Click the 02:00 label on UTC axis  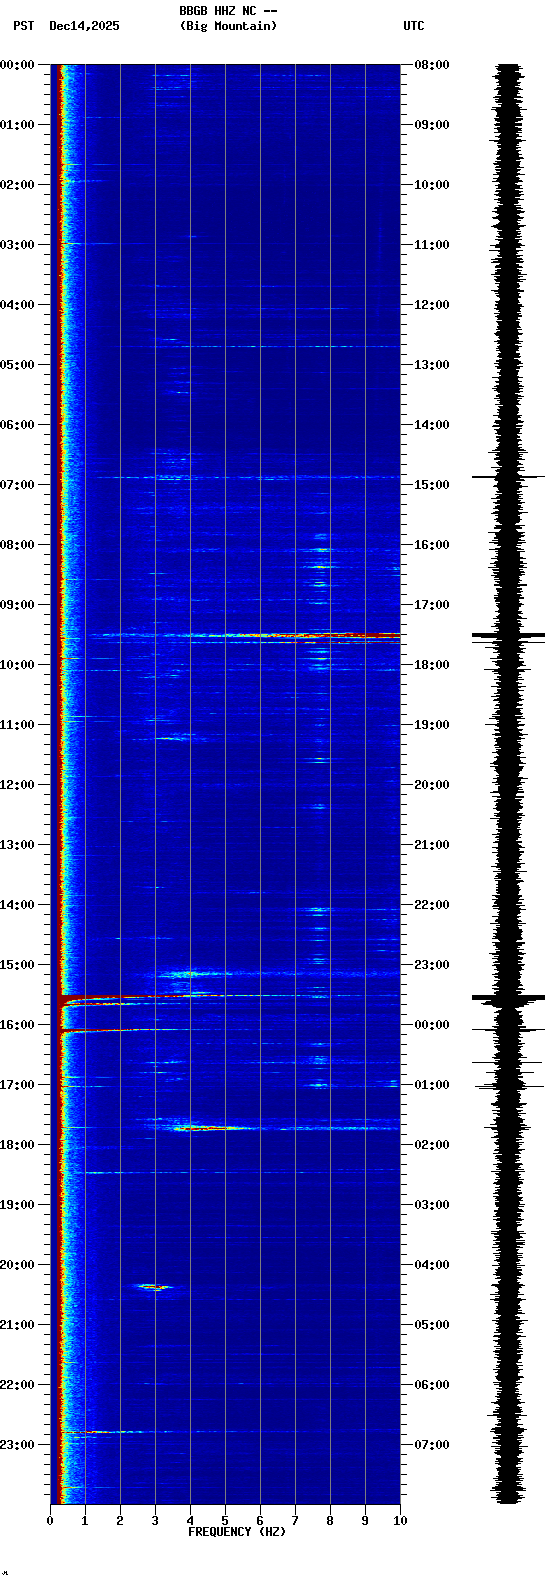432,1145
